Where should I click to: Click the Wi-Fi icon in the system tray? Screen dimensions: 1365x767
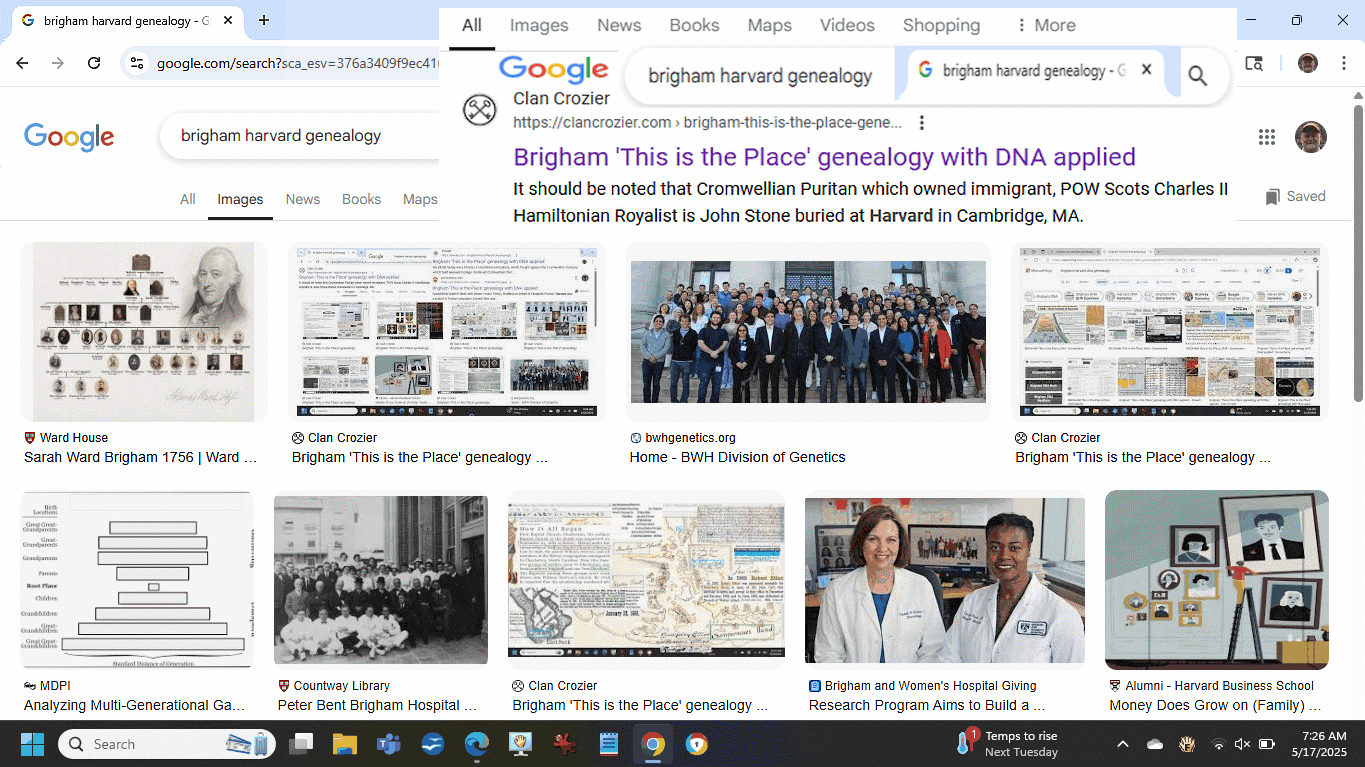click(1219, 745)
